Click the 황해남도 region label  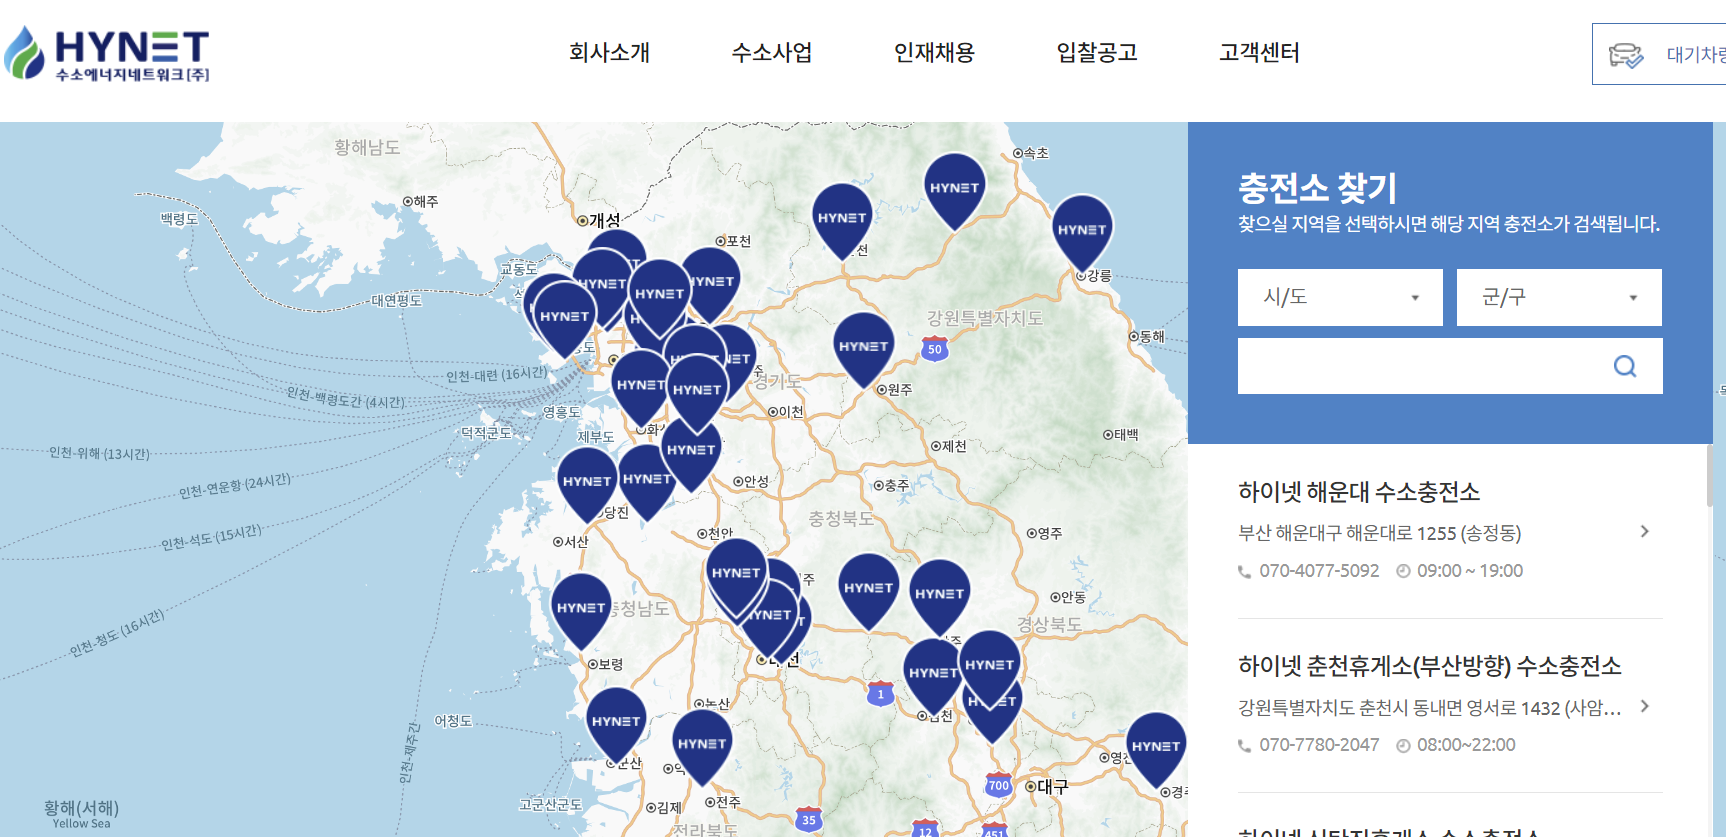(367, 147)
